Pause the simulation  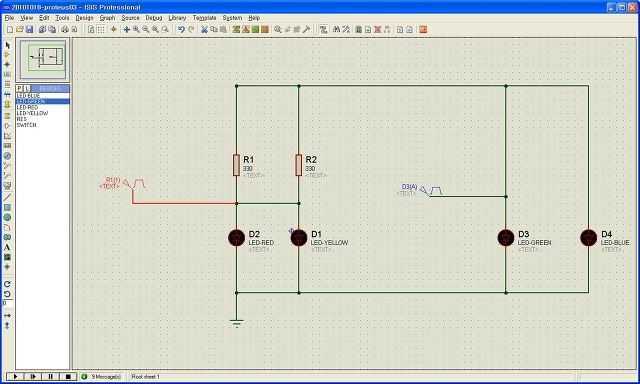pos(51,376)
